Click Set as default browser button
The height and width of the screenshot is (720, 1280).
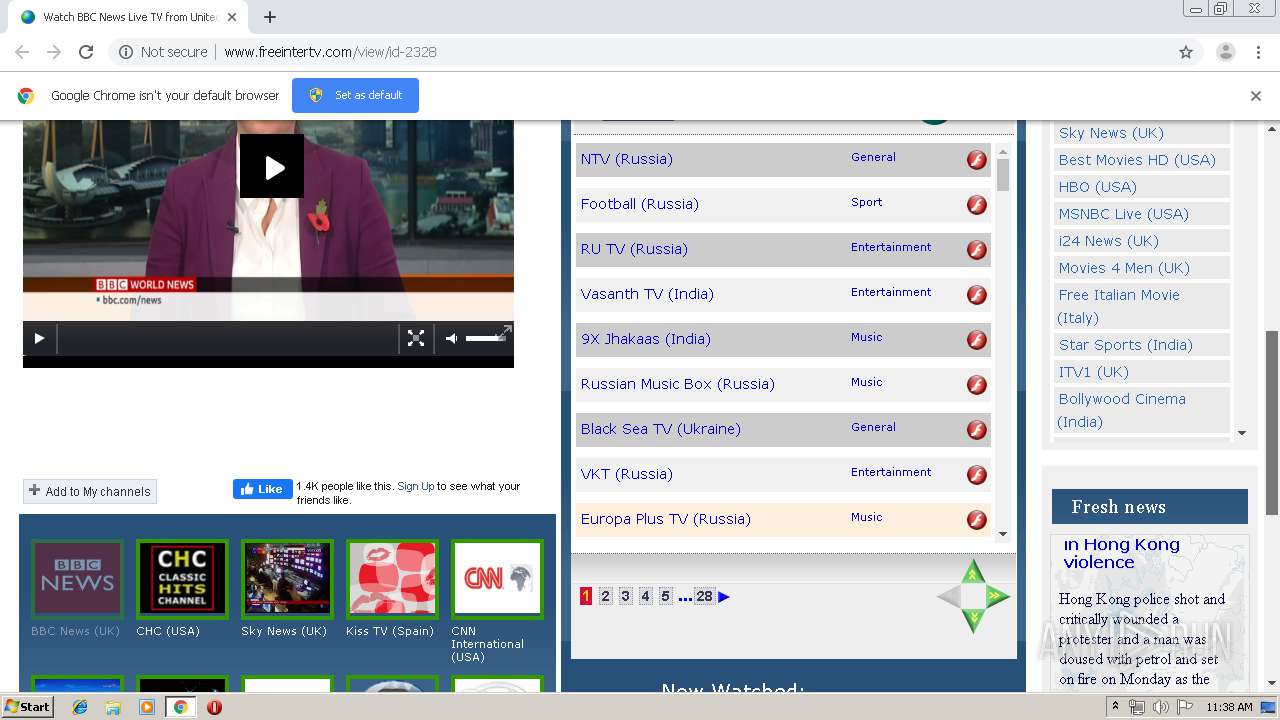point(355,95)
